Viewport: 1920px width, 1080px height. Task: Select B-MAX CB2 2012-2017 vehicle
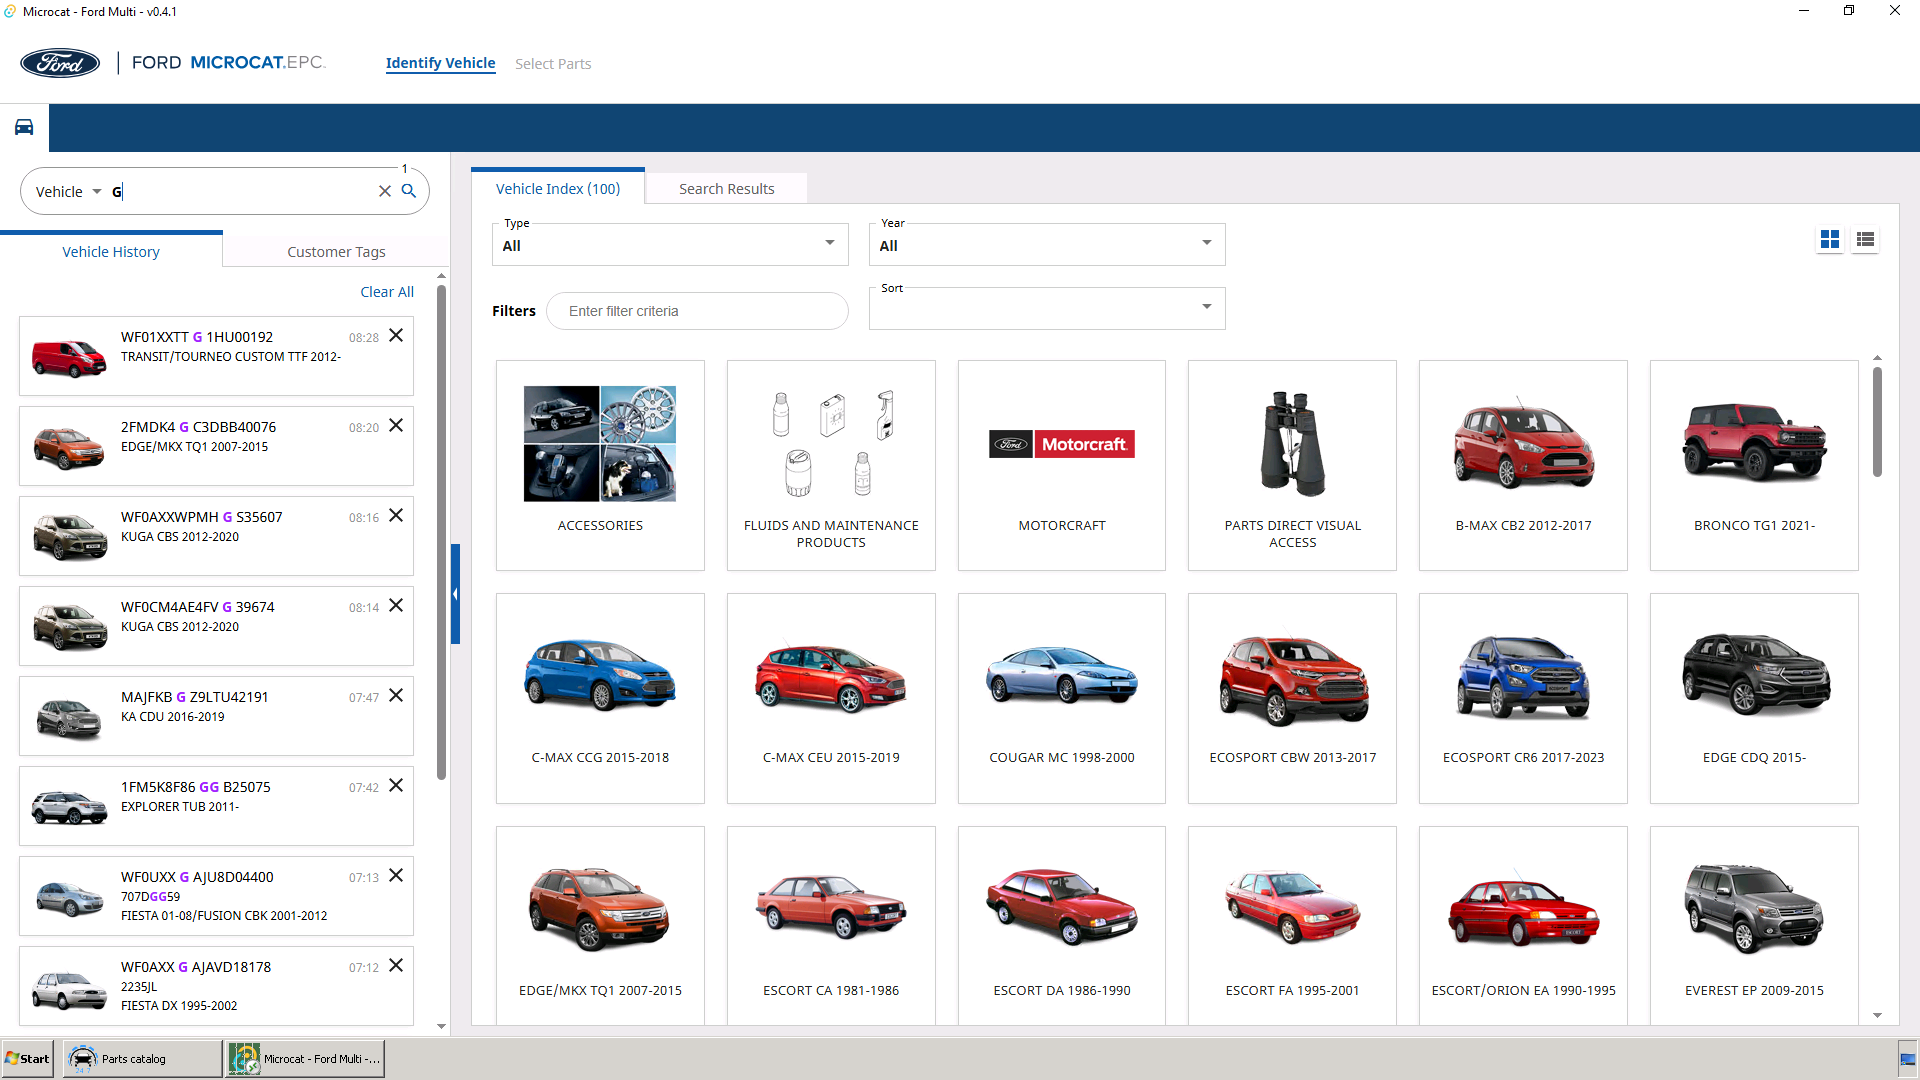pos(1523,465)
